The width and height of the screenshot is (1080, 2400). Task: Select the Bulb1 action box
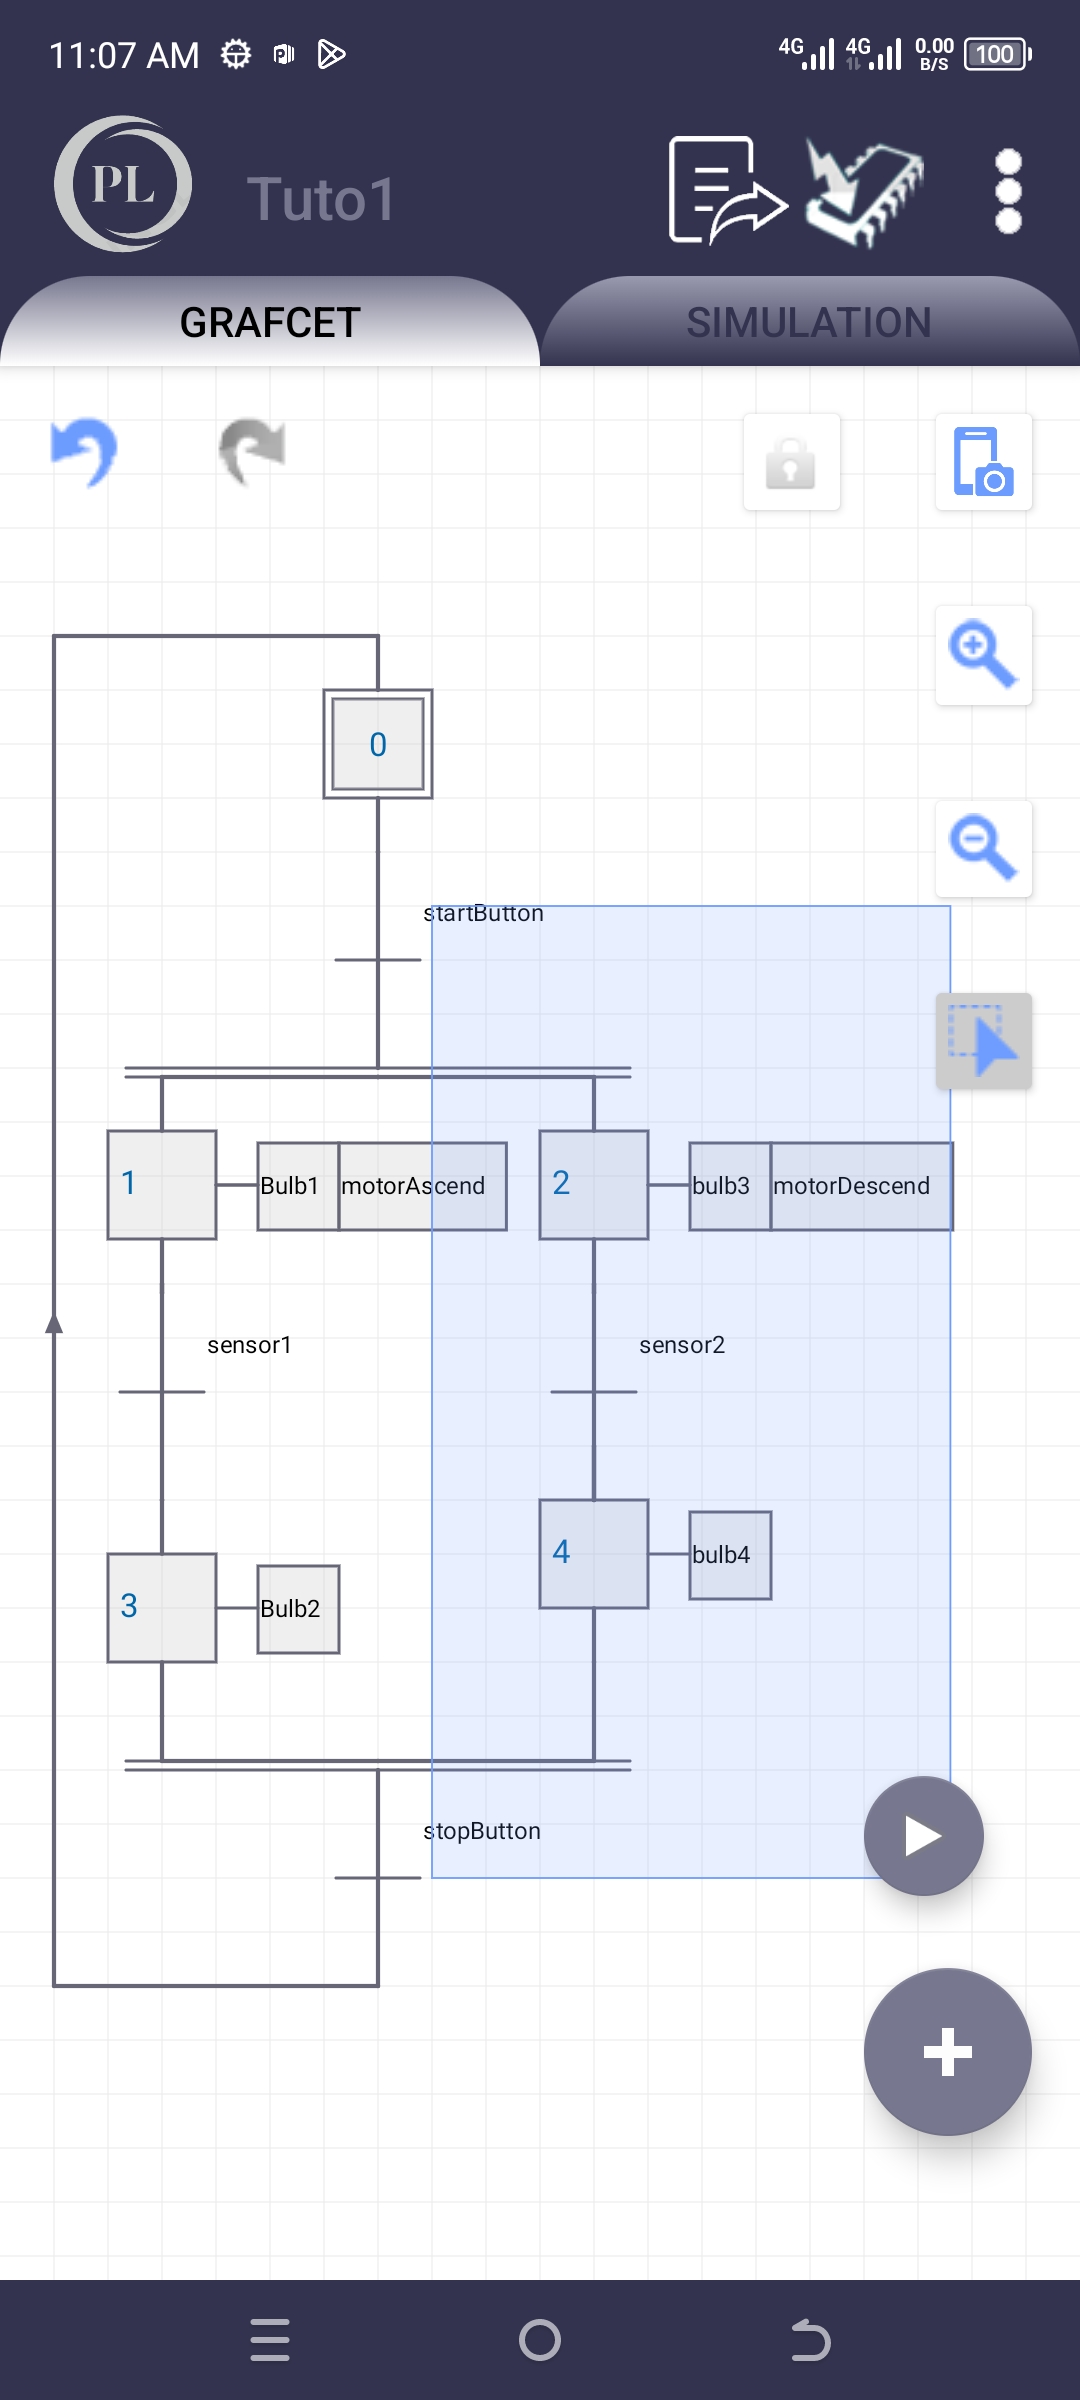click(x=298, y=1186)
